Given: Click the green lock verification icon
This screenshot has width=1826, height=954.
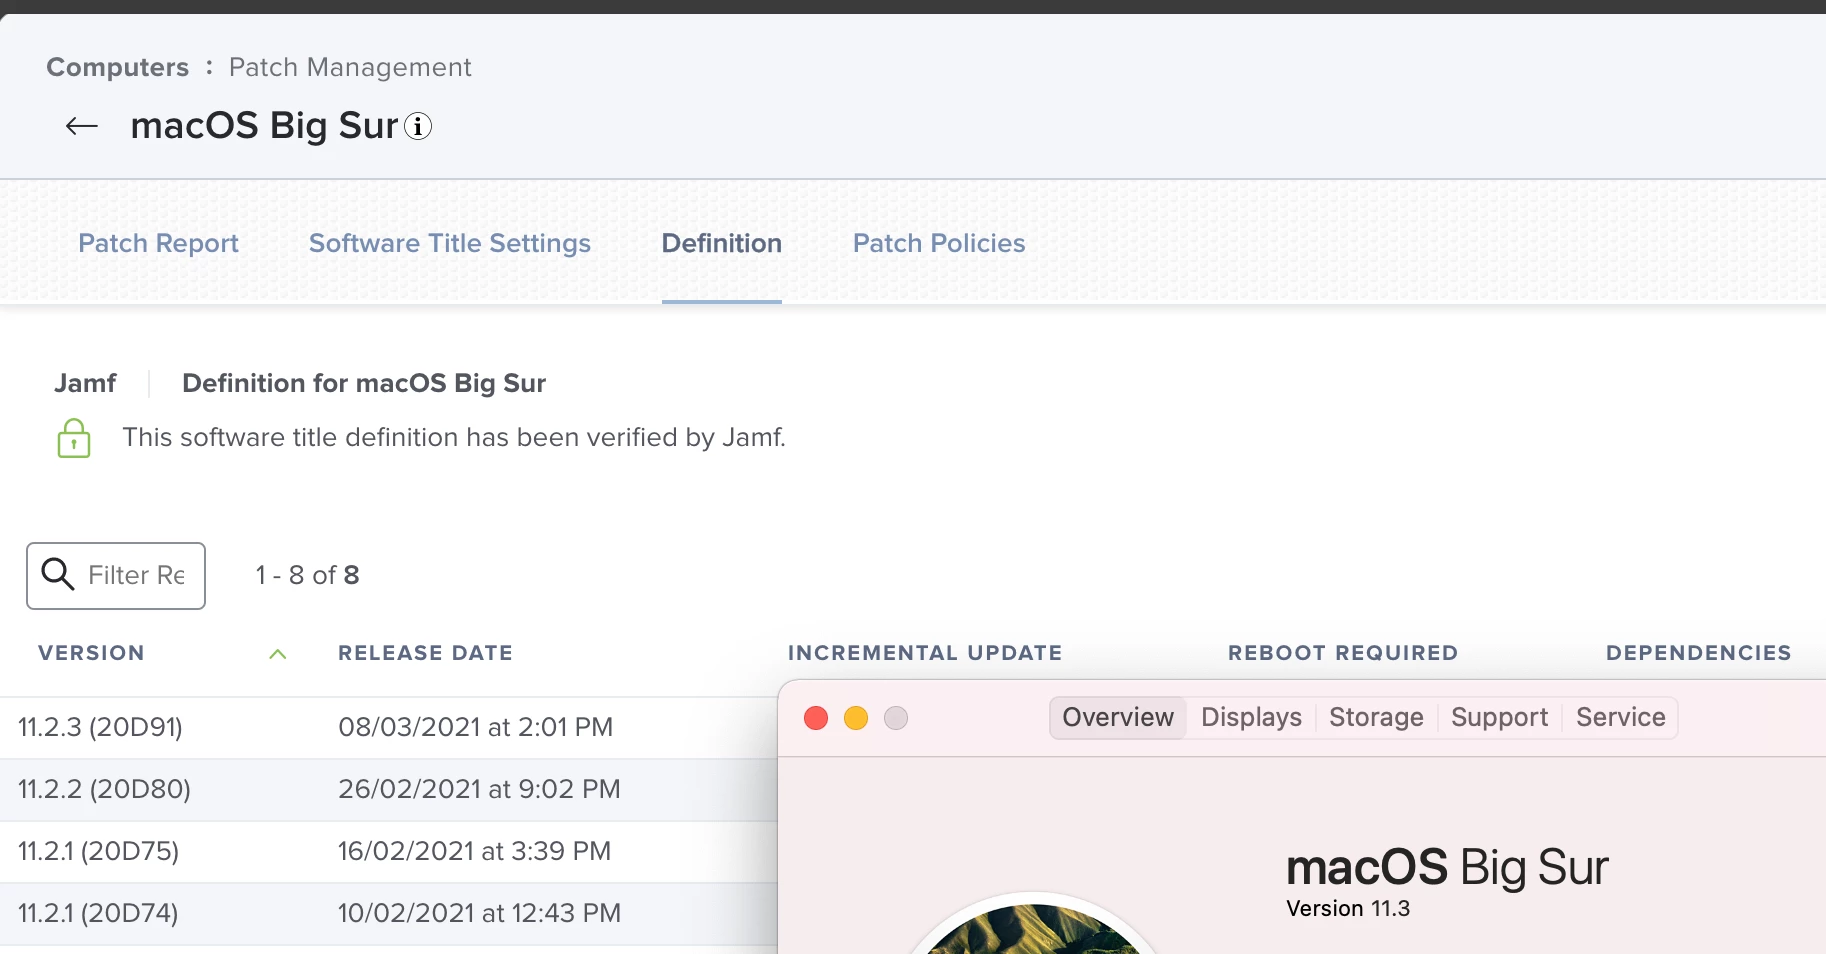Looking at the screenshot, I should tap(74, 438).
